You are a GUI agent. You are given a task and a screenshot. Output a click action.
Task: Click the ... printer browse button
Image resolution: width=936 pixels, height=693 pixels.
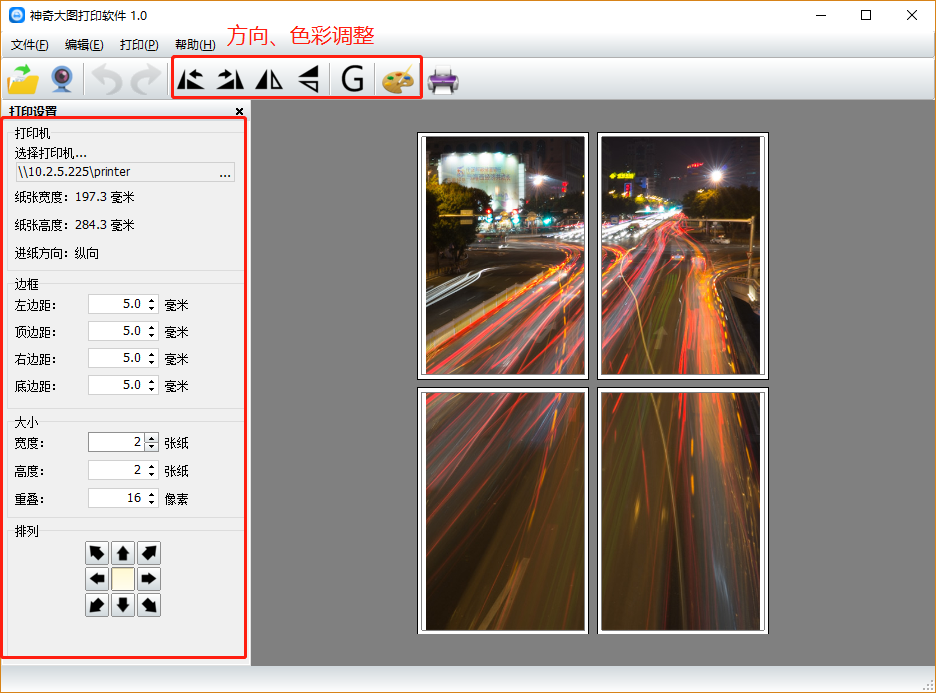coord(225,173)
